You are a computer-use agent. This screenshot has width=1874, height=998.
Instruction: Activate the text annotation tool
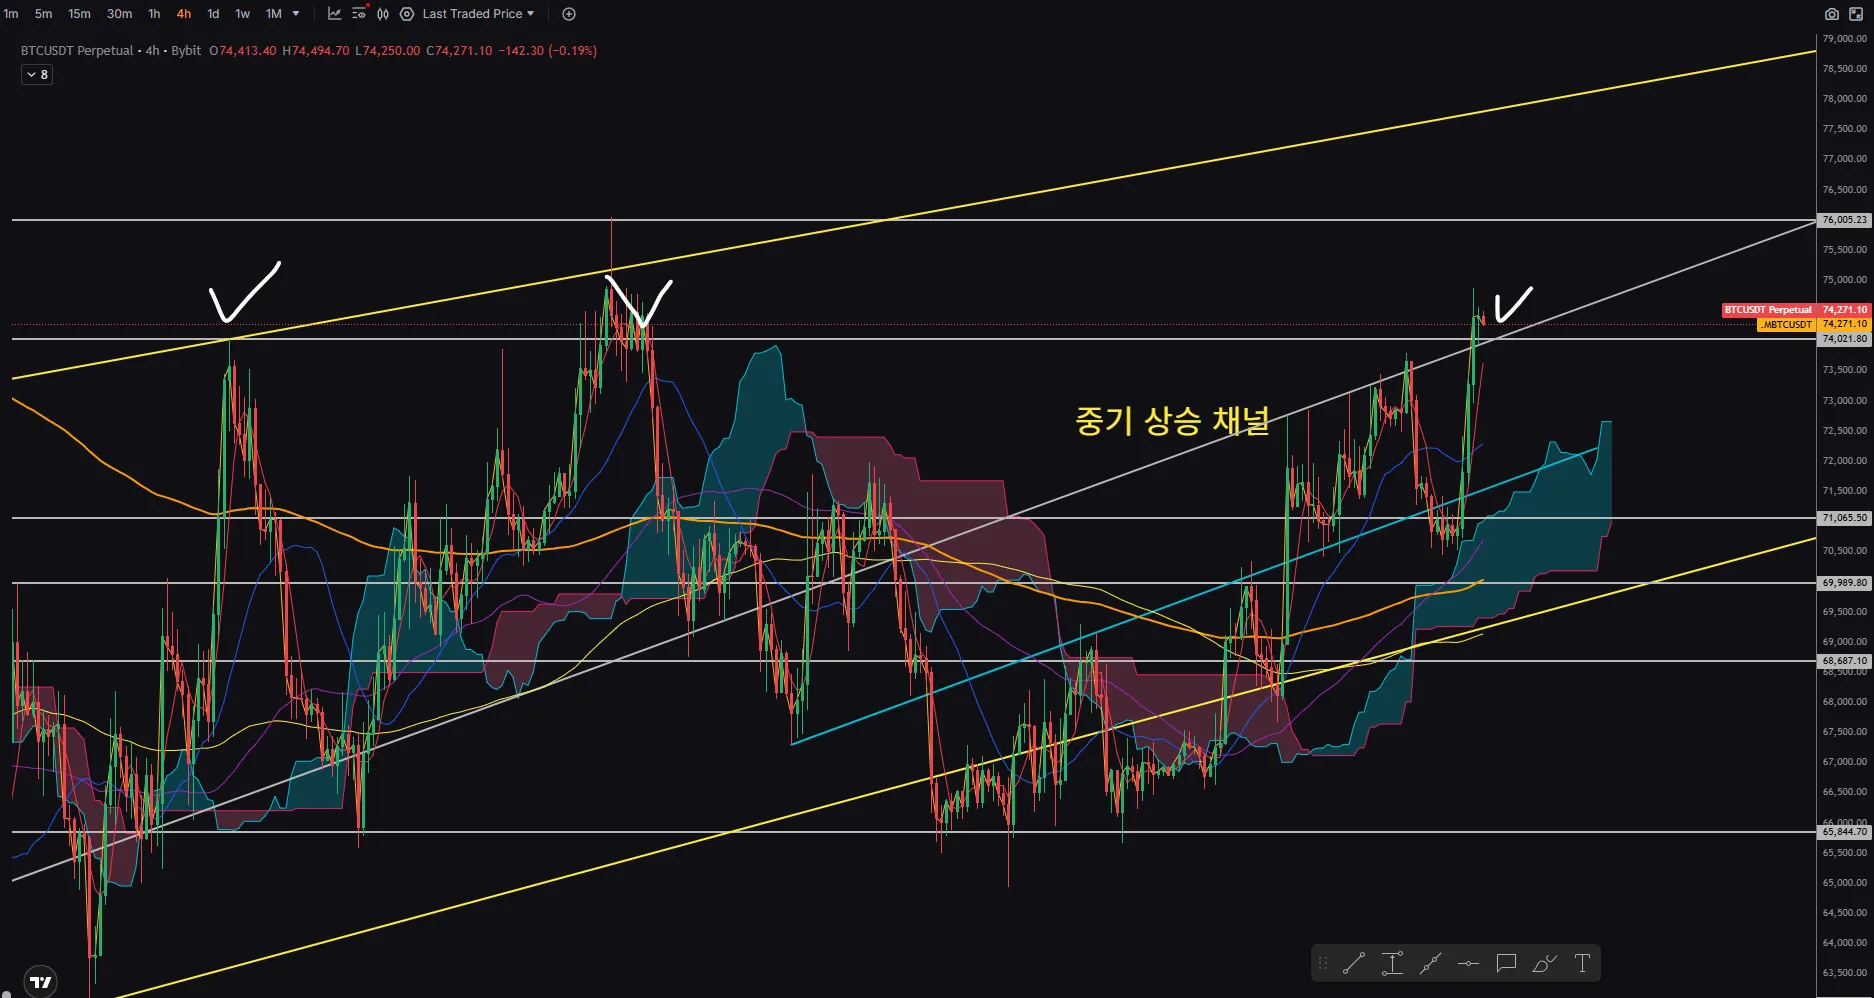tap(1582, 964)
